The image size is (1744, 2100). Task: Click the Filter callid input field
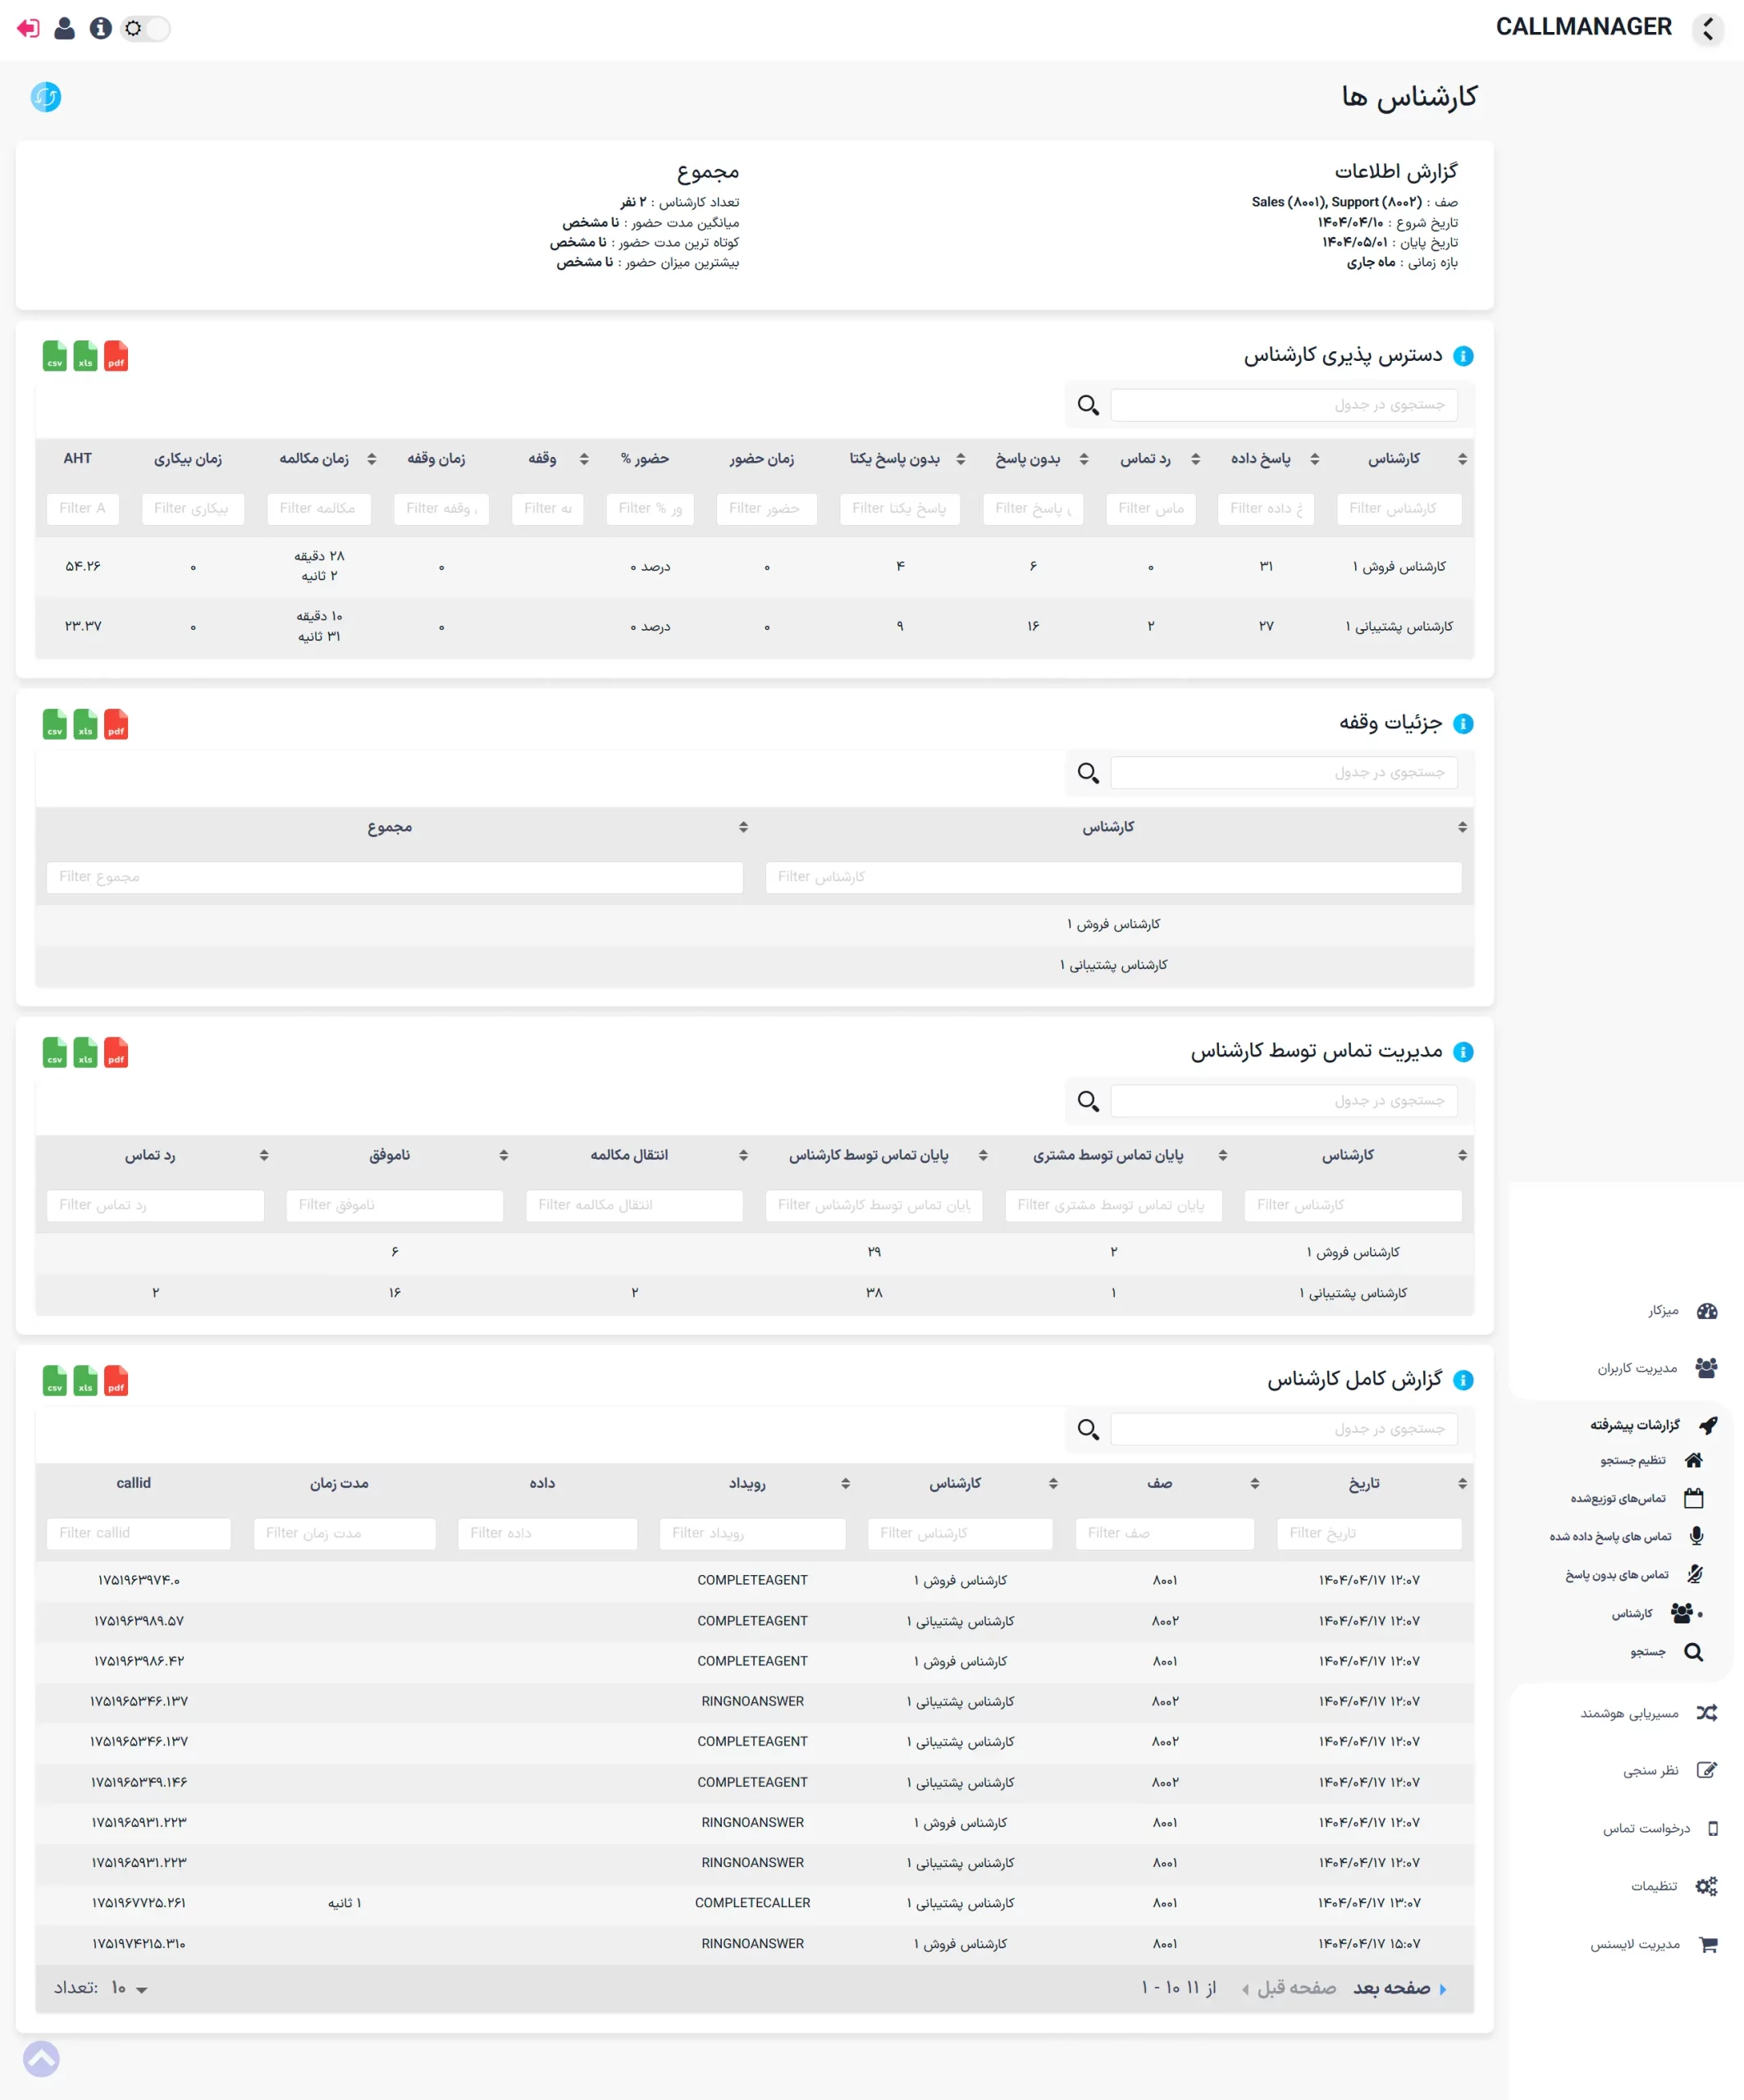click(x=139, y=1533)
